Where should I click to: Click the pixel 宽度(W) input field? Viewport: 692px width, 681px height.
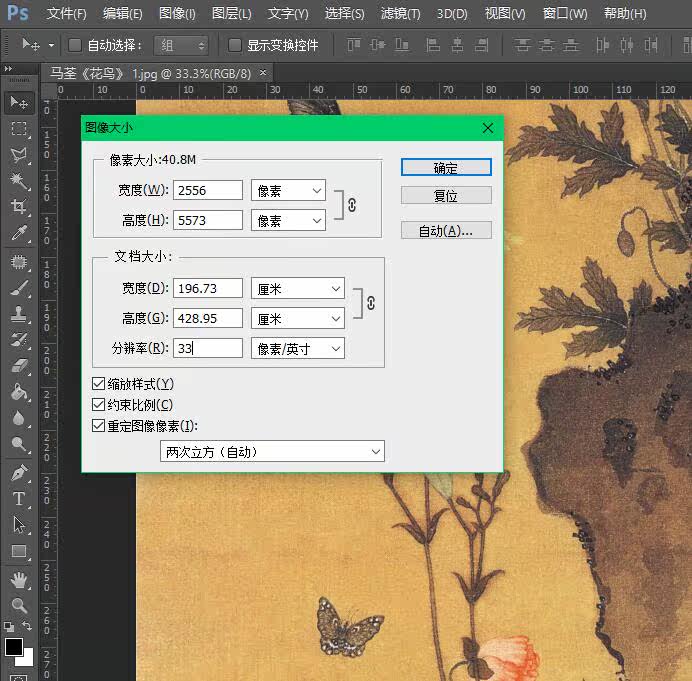pyautogui.click(x=208, y=190)
